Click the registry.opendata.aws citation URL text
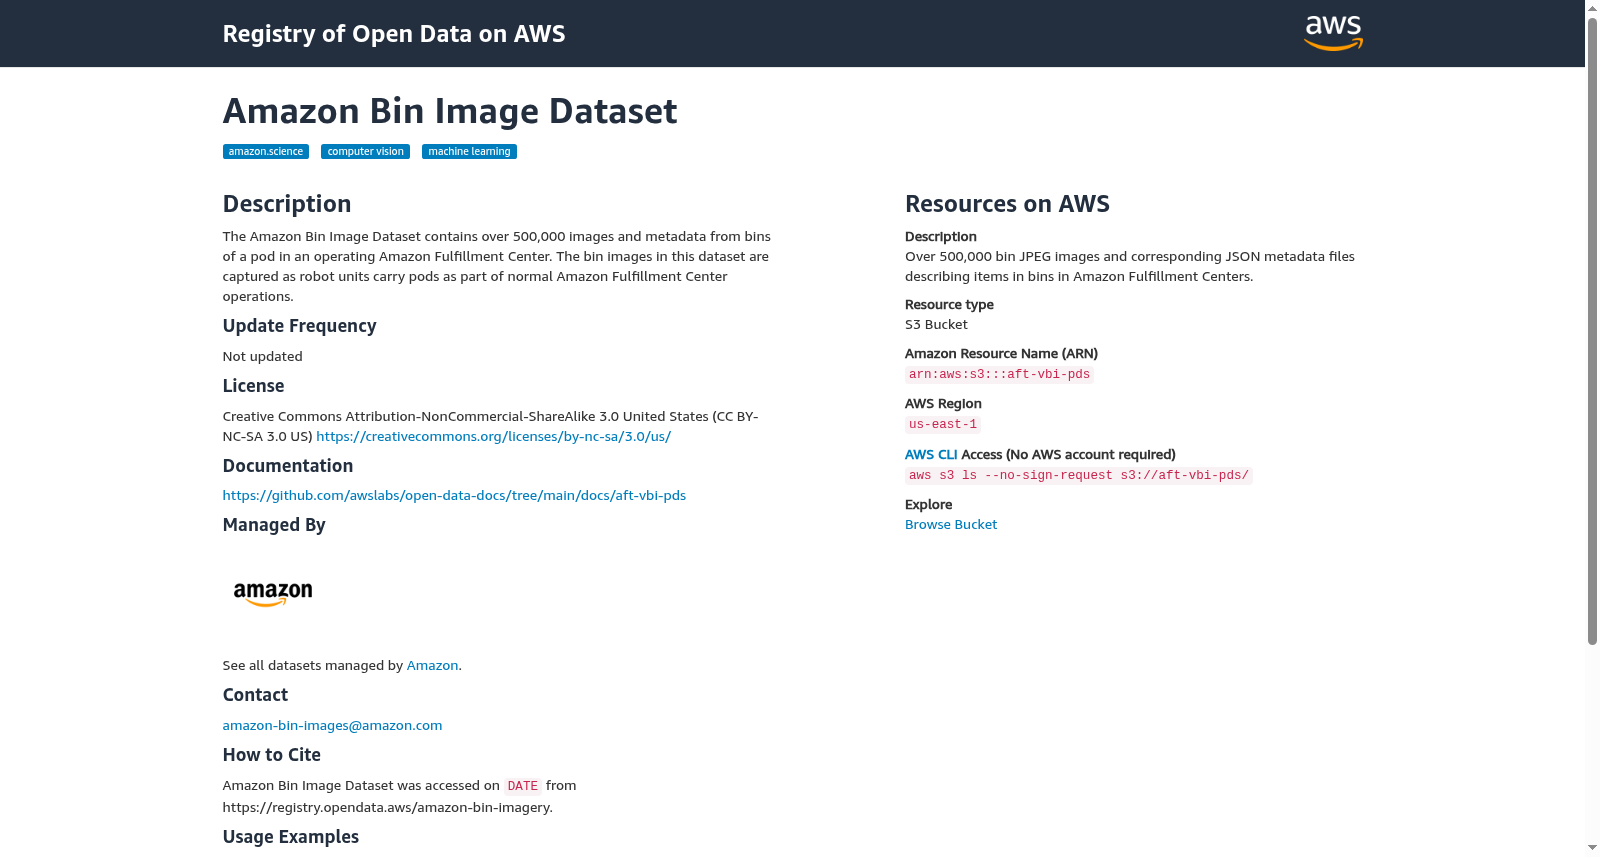The image size is (1600, 857). (387, 808)
